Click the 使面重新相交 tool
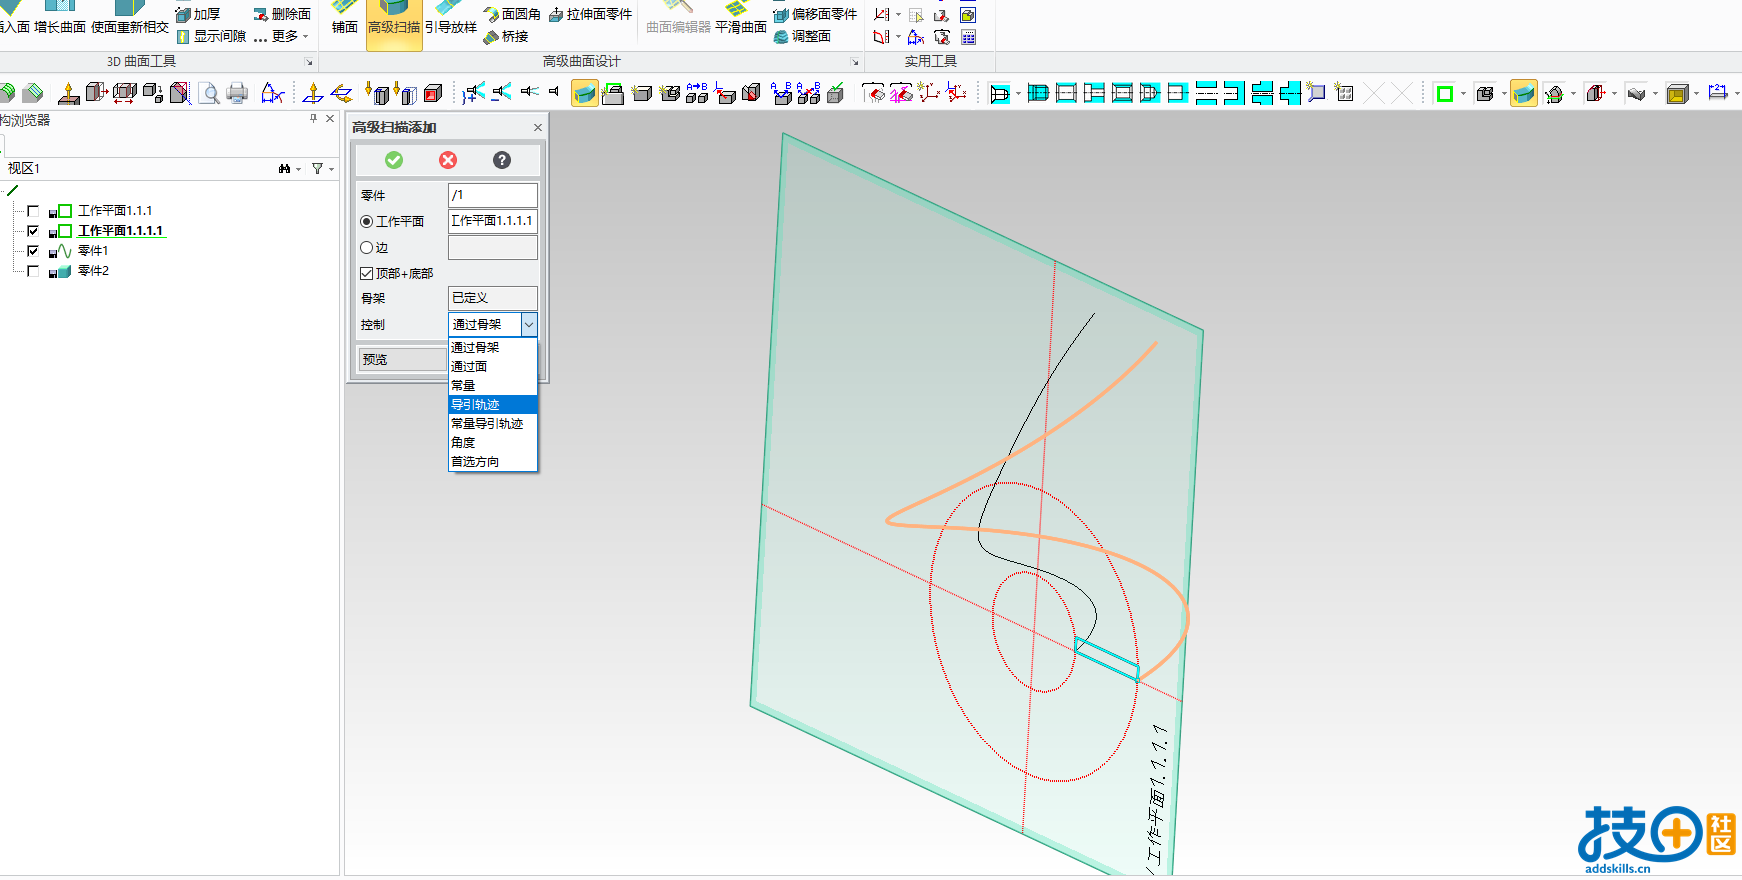The height and width of the screenshot is (880, 1742). (x=130, y=20)
